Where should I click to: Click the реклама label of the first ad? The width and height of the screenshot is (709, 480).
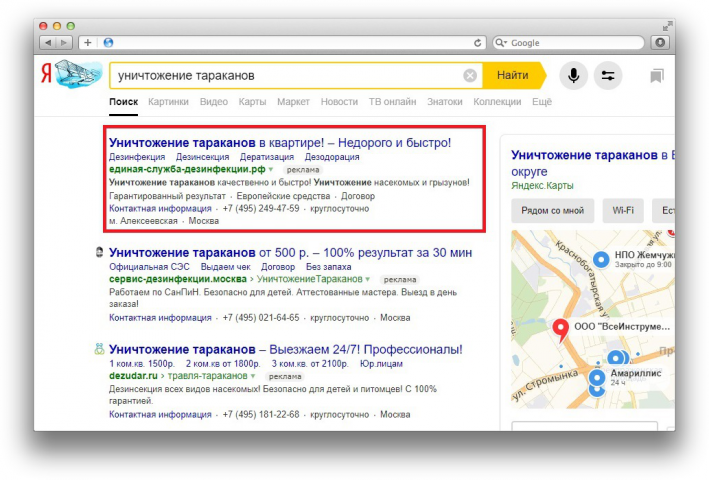(x=303, y=170)
